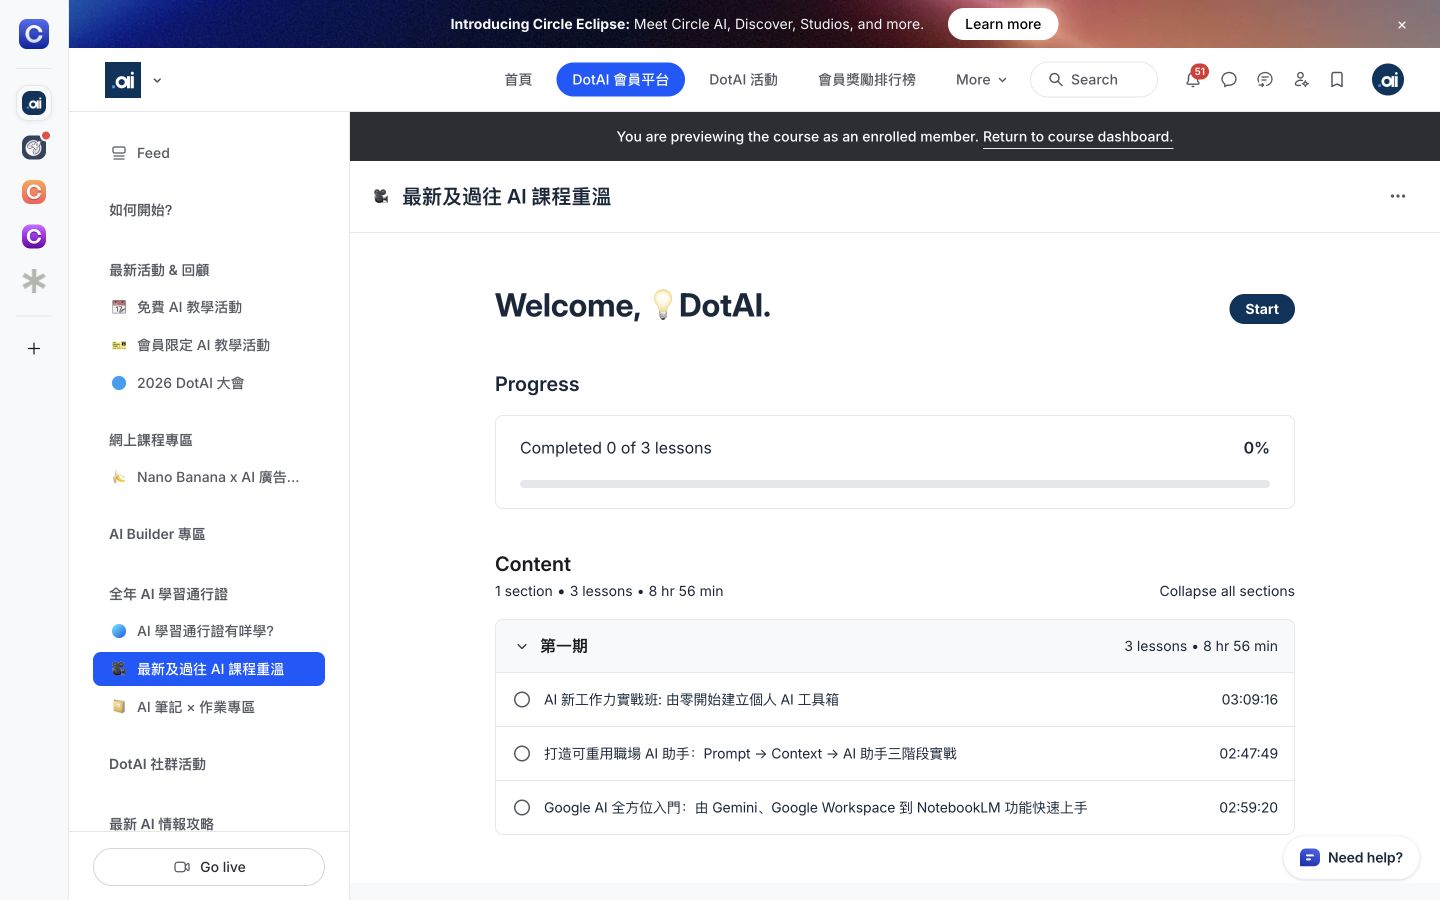The height and width of the screenshot is (900, 1440).
Task: Open the DotAI 活動 tab
Action: (x=743, y=80)
